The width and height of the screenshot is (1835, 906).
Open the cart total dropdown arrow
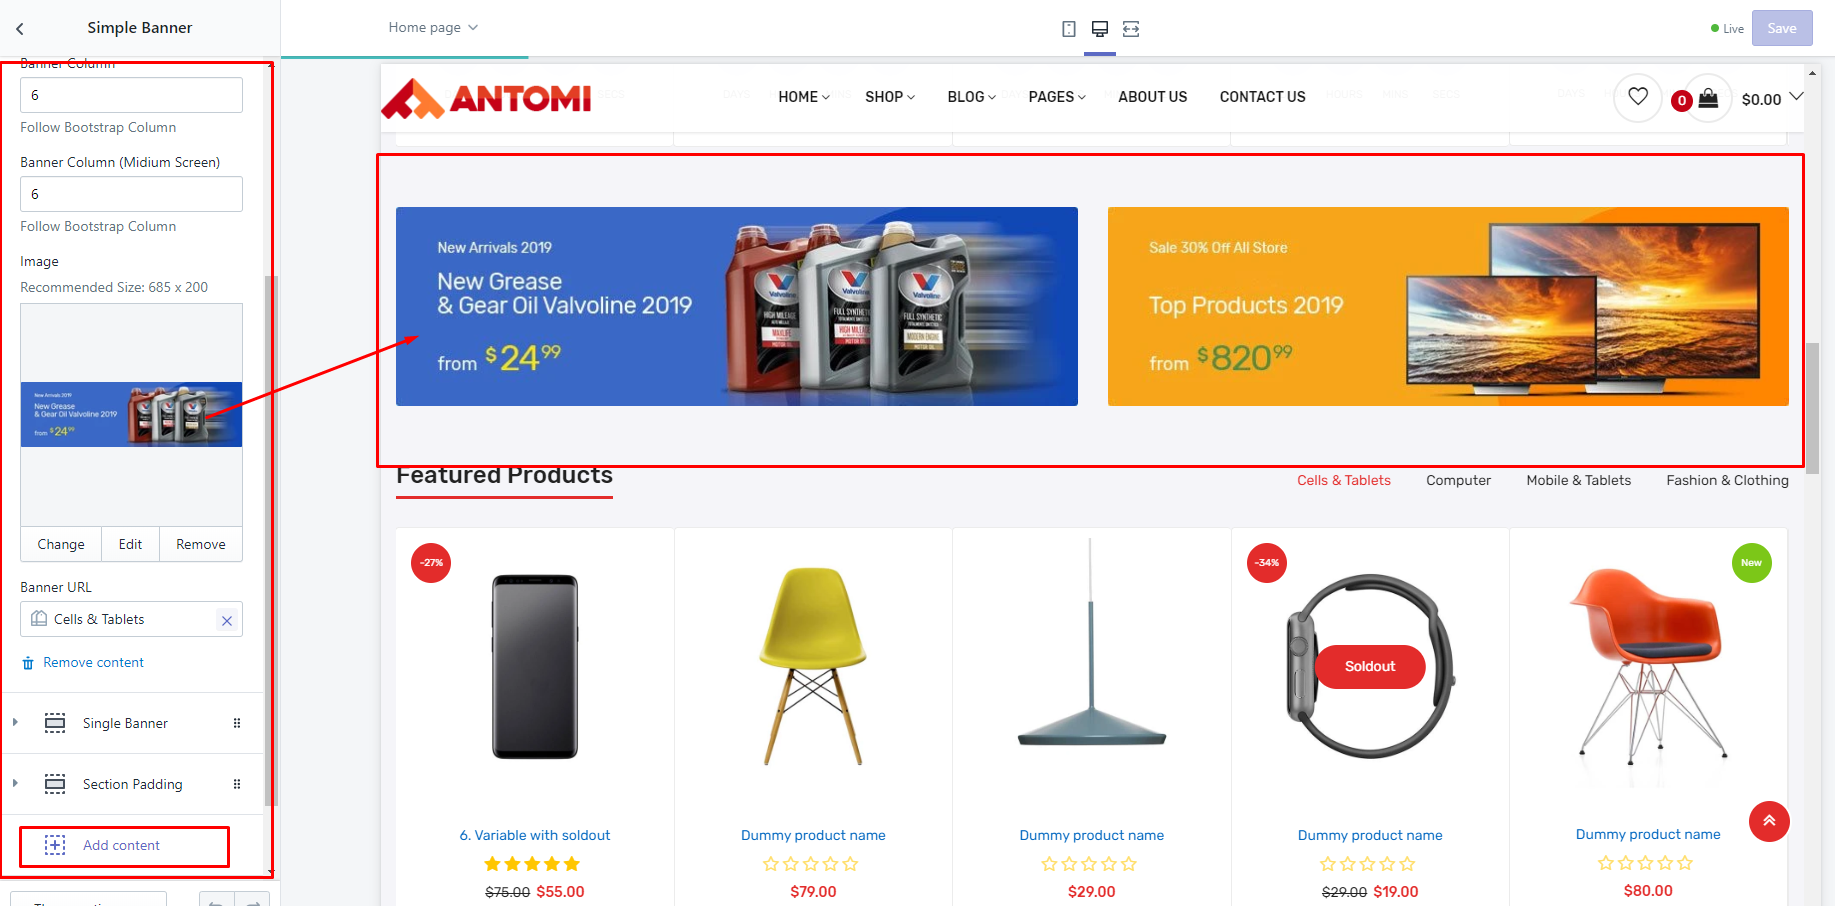coord(1796,97)
